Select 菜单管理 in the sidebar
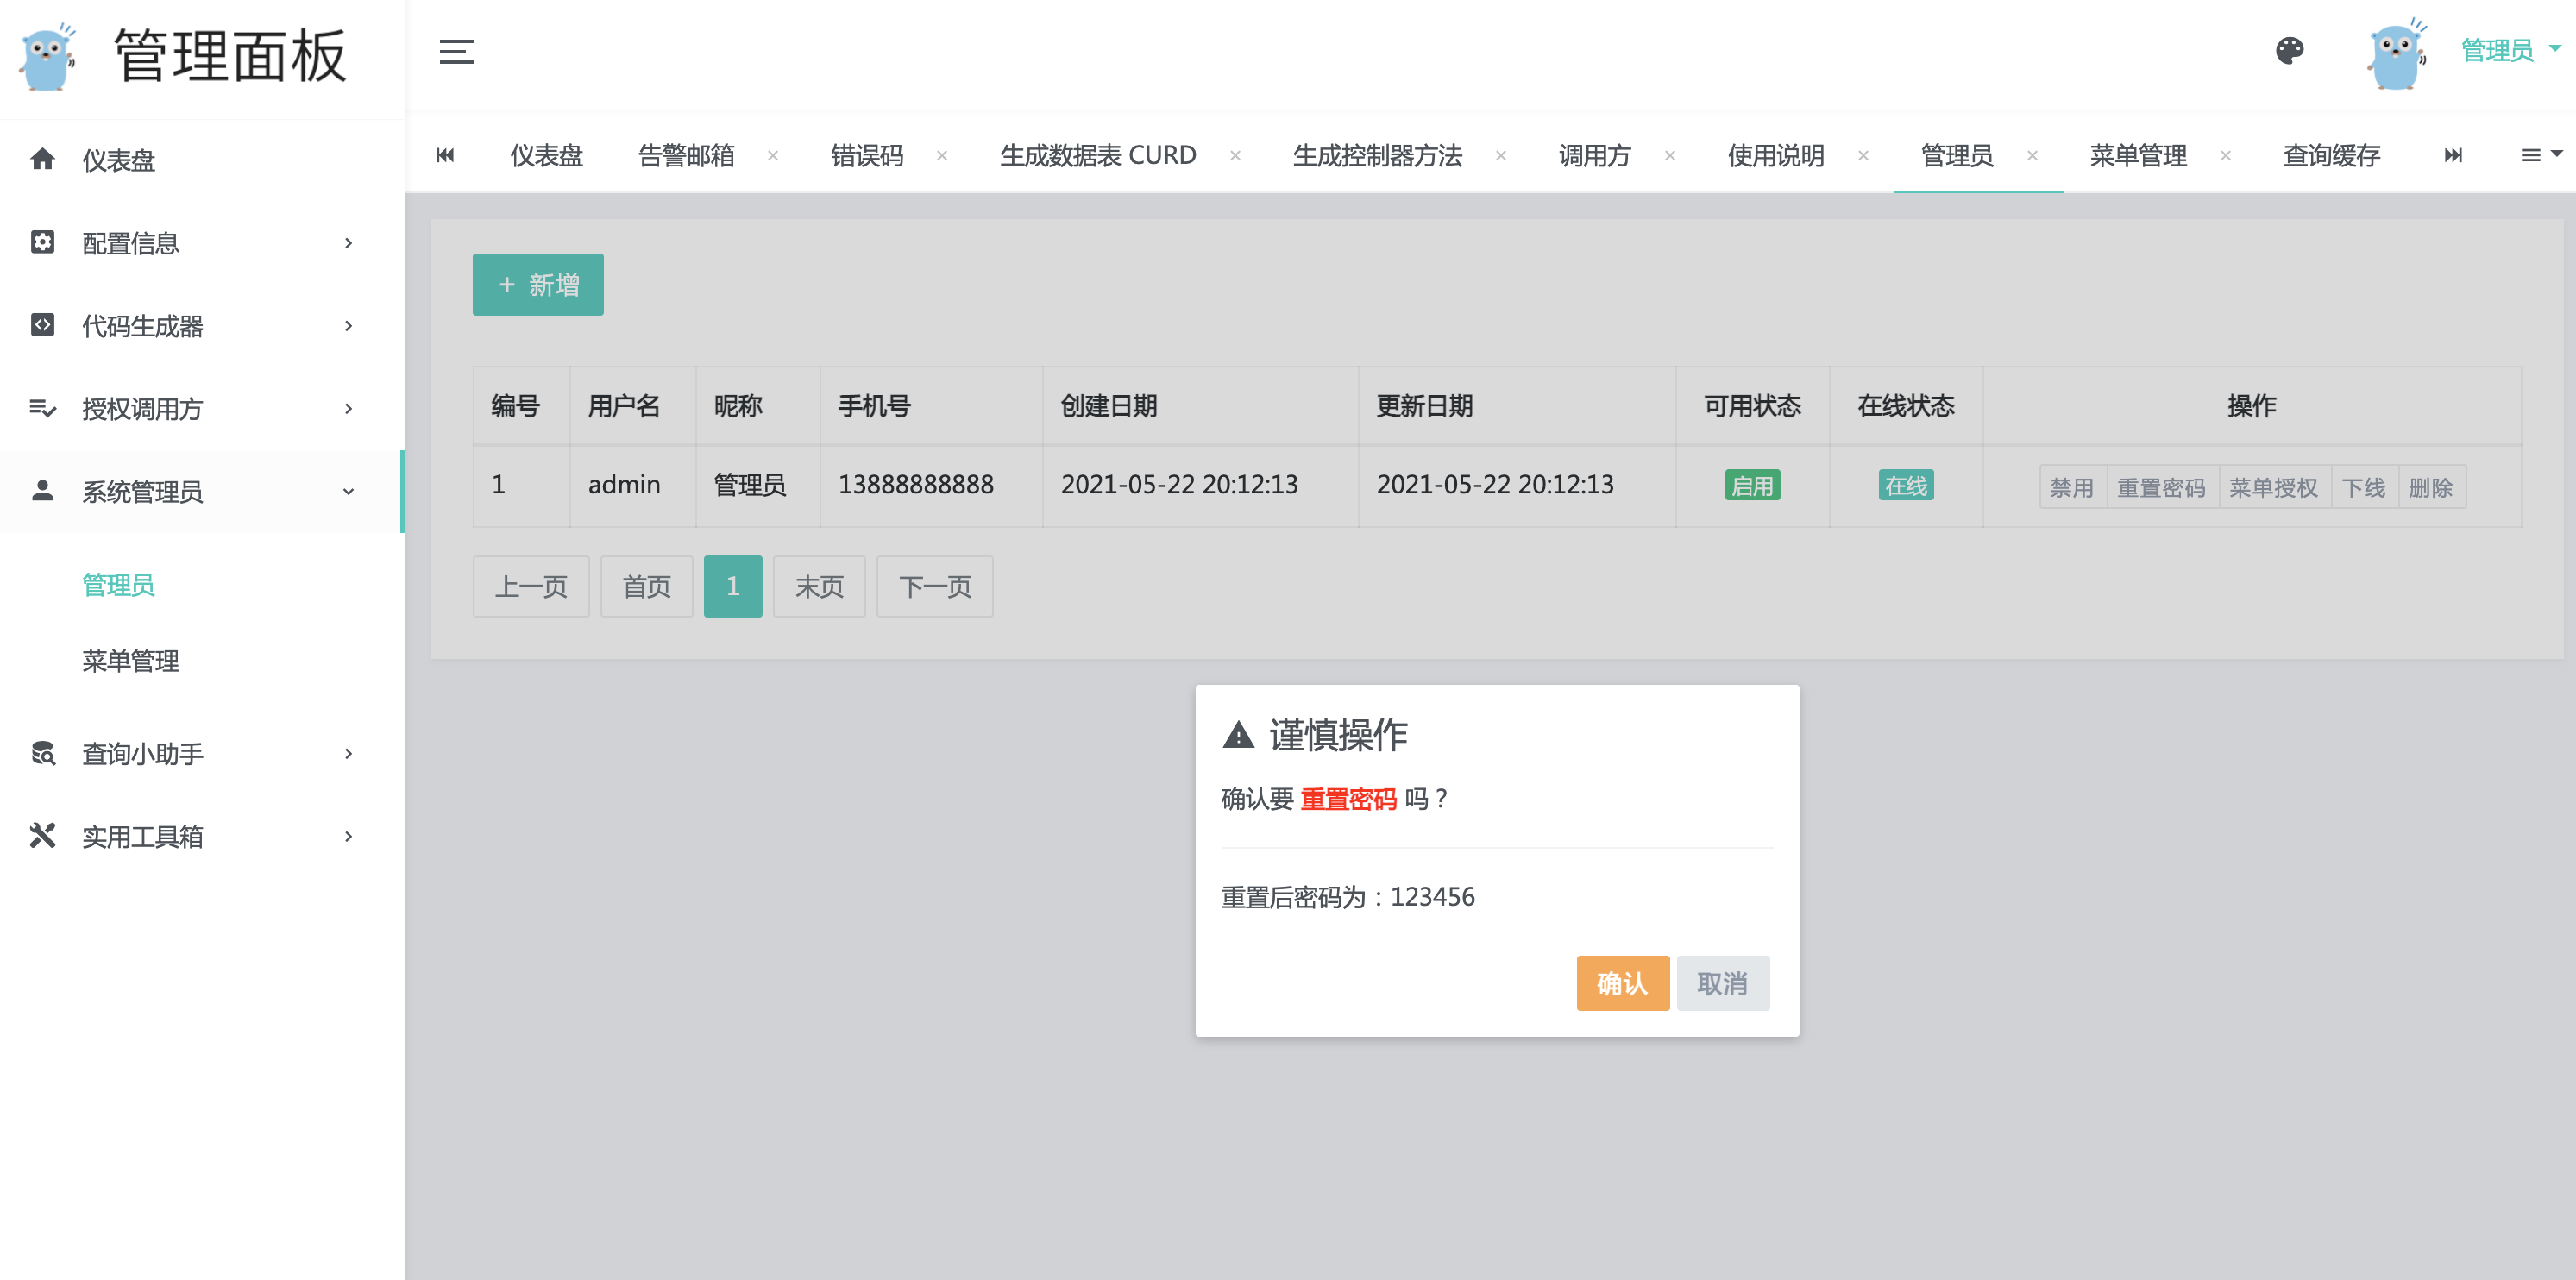The height and width of the screenshot is (1280, 2576). coord(131,660)
